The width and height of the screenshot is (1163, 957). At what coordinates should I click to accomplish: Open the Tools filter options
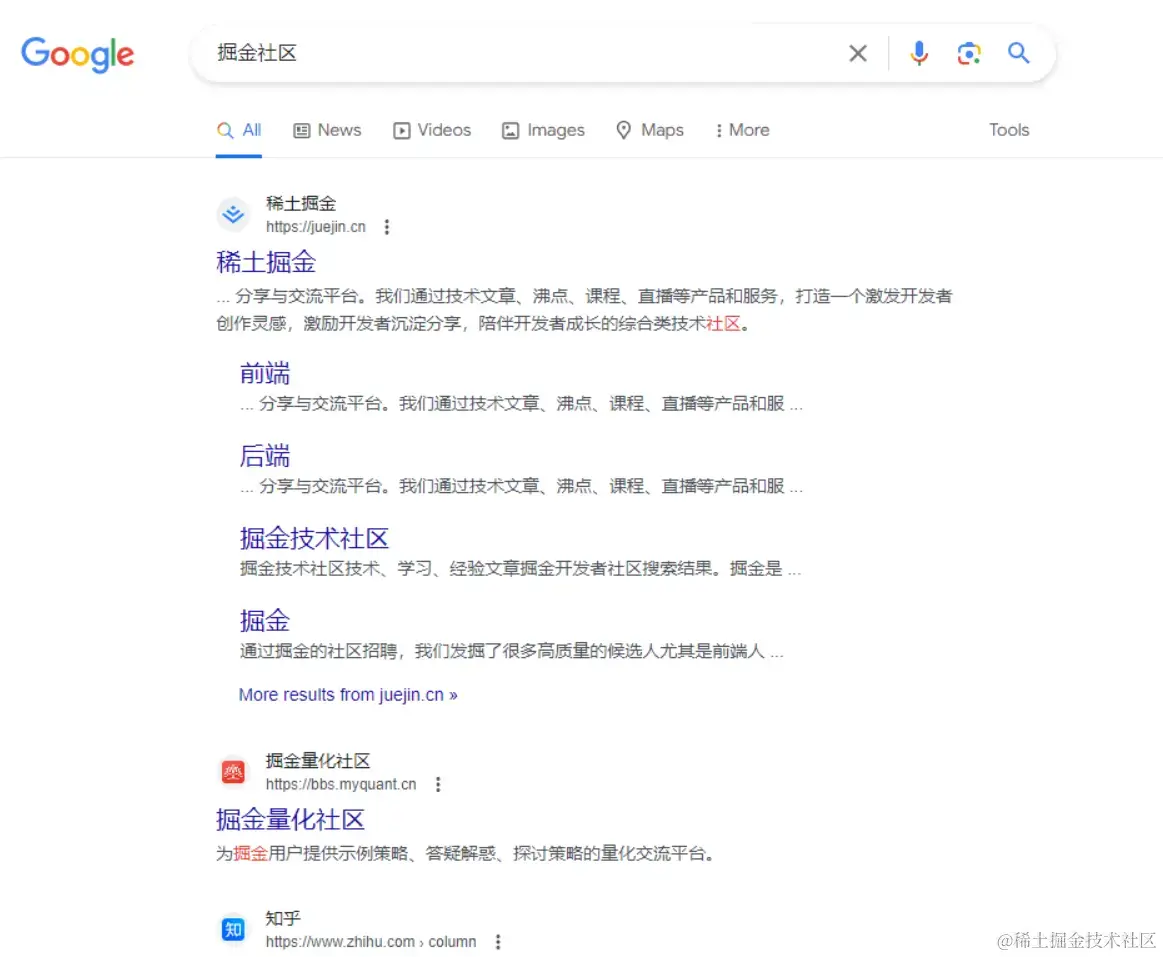1009,130
